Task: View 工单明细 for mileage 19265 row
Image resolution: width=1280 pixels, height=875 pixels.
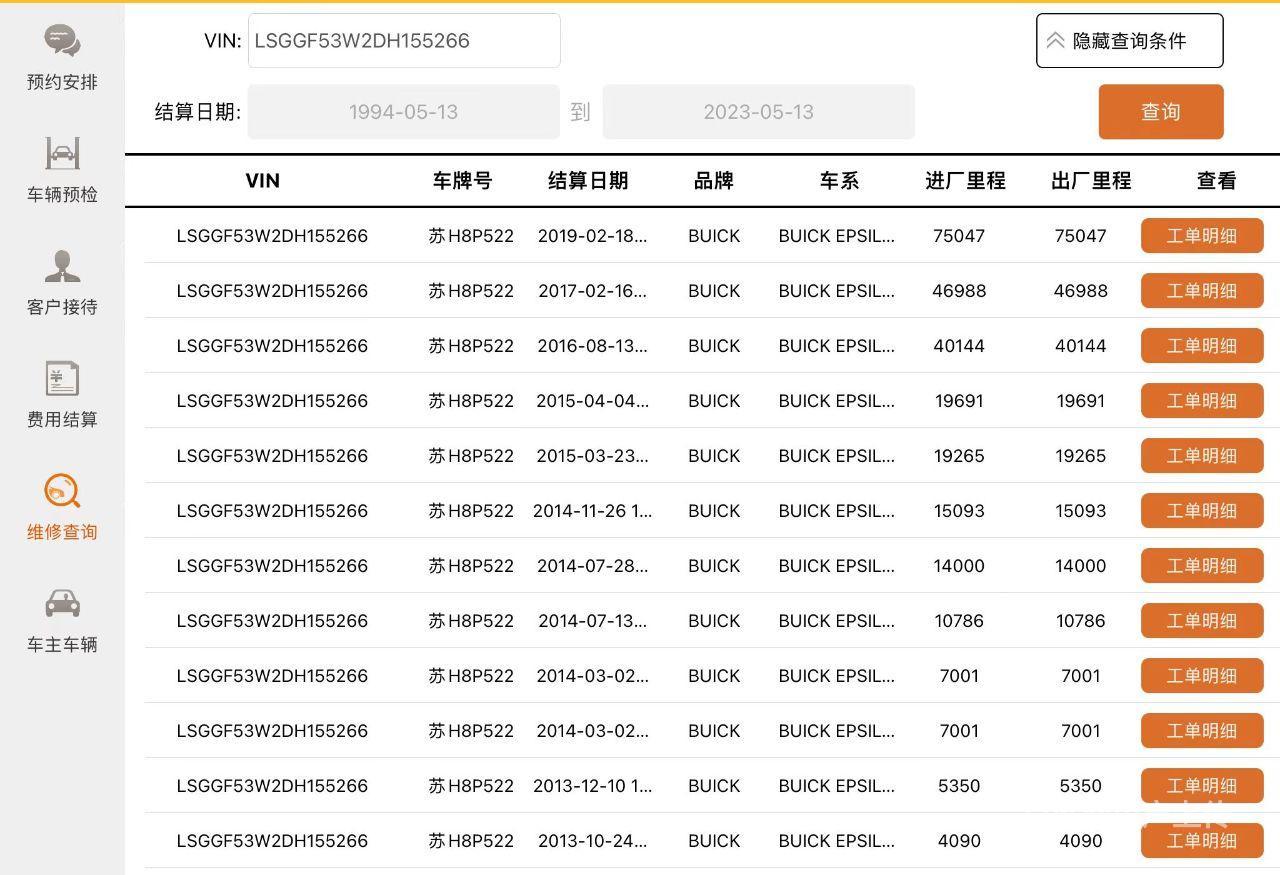Action: tap(1202, 456)
